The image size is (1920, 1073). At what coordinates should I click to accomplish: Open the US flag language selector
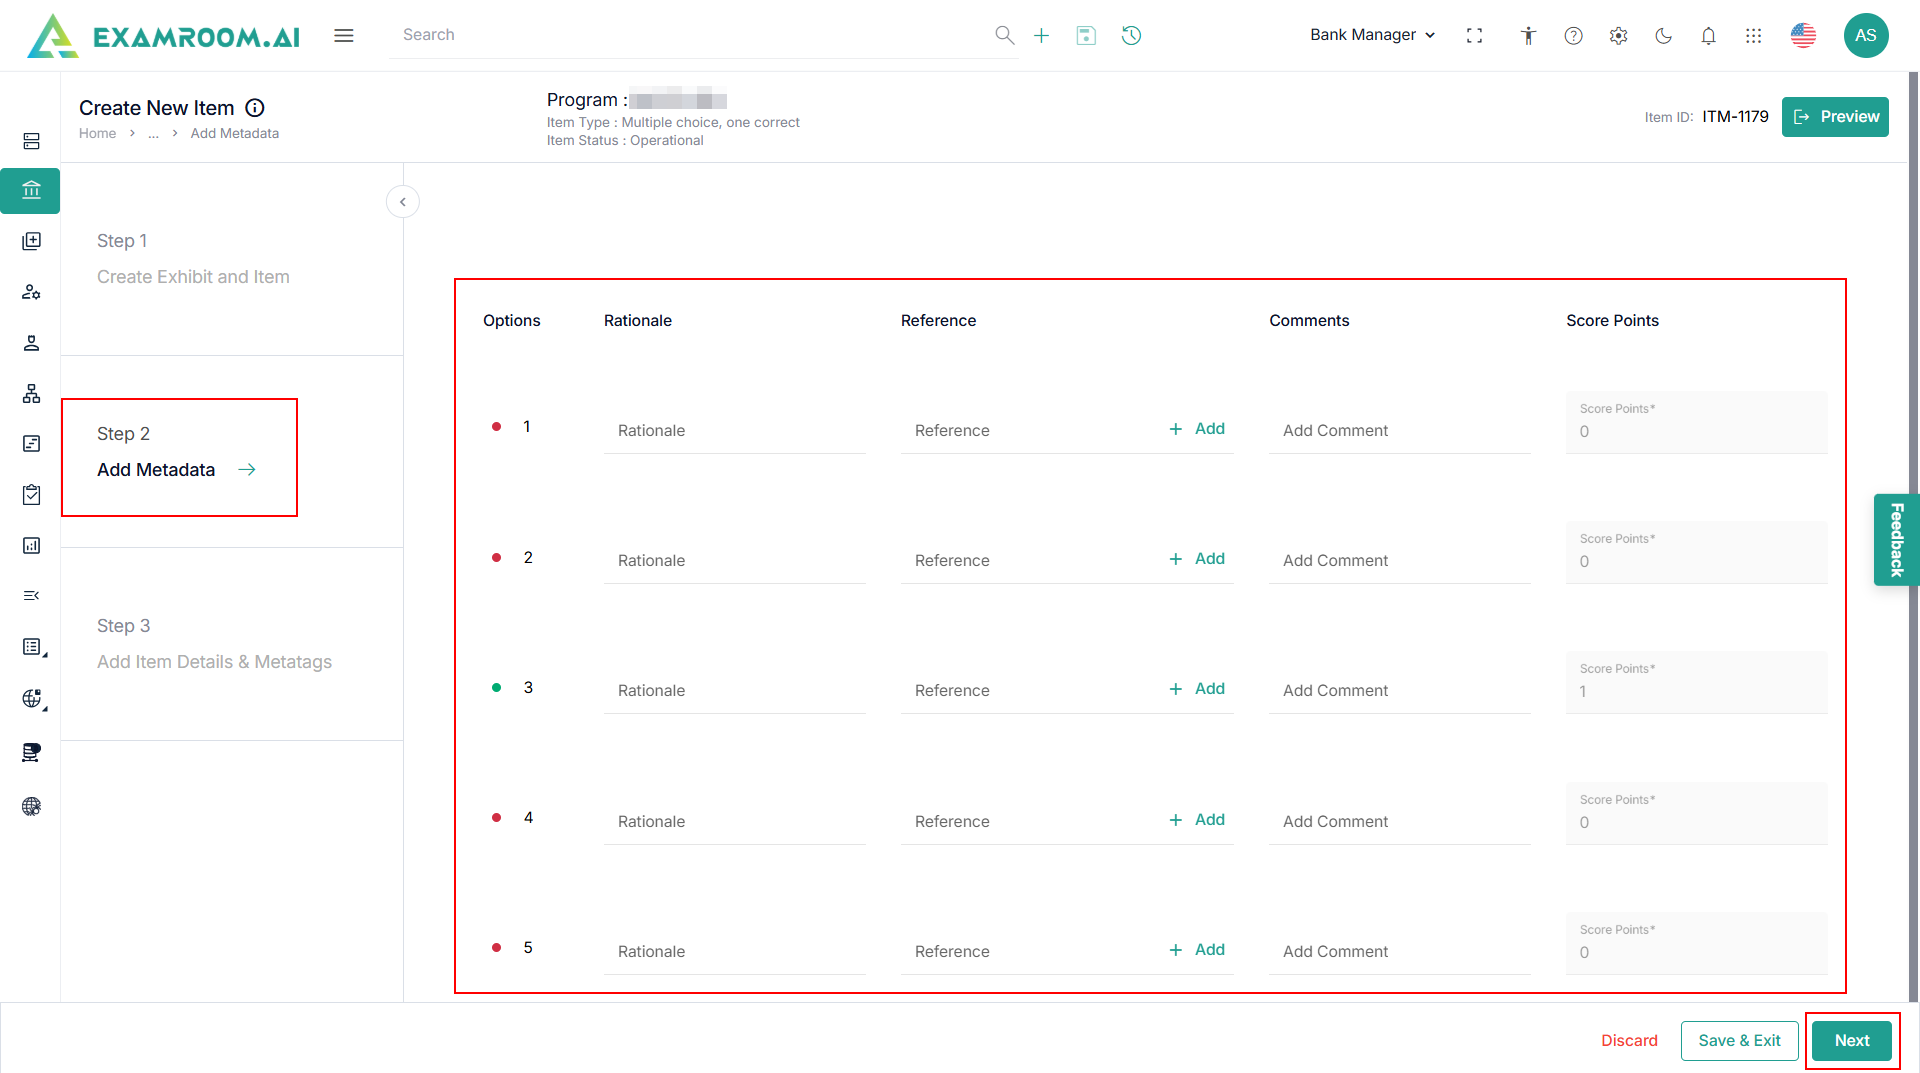coord(1803,36)
